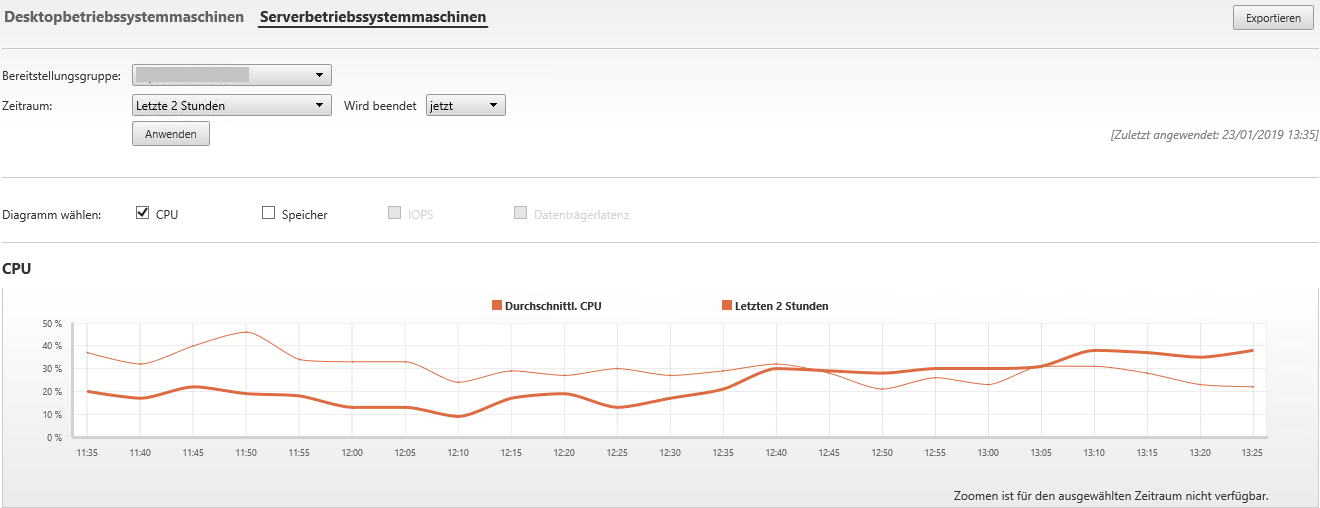This screenshot has width=1320, height=508.
Task: Click the thick line's data point at 13:10
Action: coord(1095,350)
